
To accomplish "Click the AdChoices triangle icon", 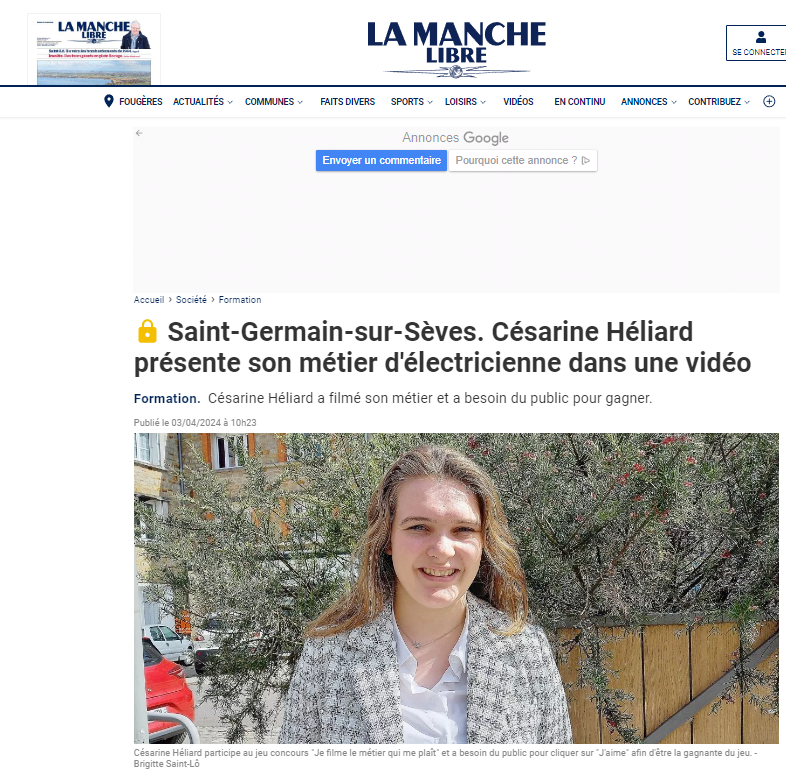I will [x=585, y=160].
